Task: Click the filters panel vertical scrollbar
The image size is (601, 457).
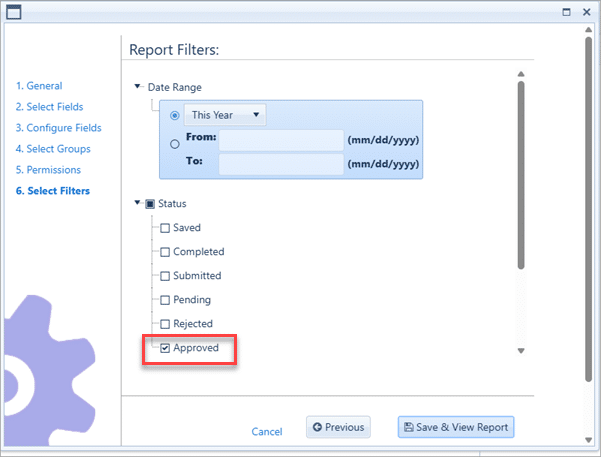Action: pyautogui.click(x=521, y=174)
